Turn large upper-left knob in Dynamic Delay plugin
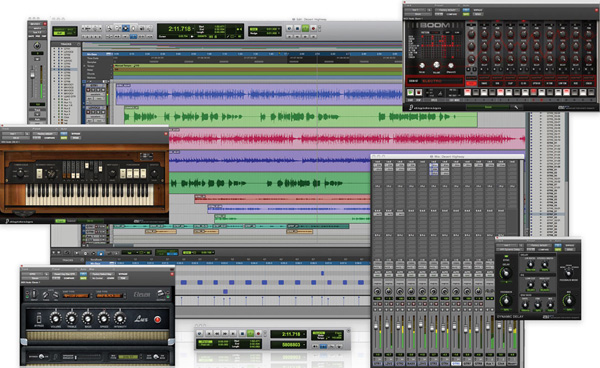The width and height of the screenshot is (600, 368). pyautogui.click(x=506, y=273)
